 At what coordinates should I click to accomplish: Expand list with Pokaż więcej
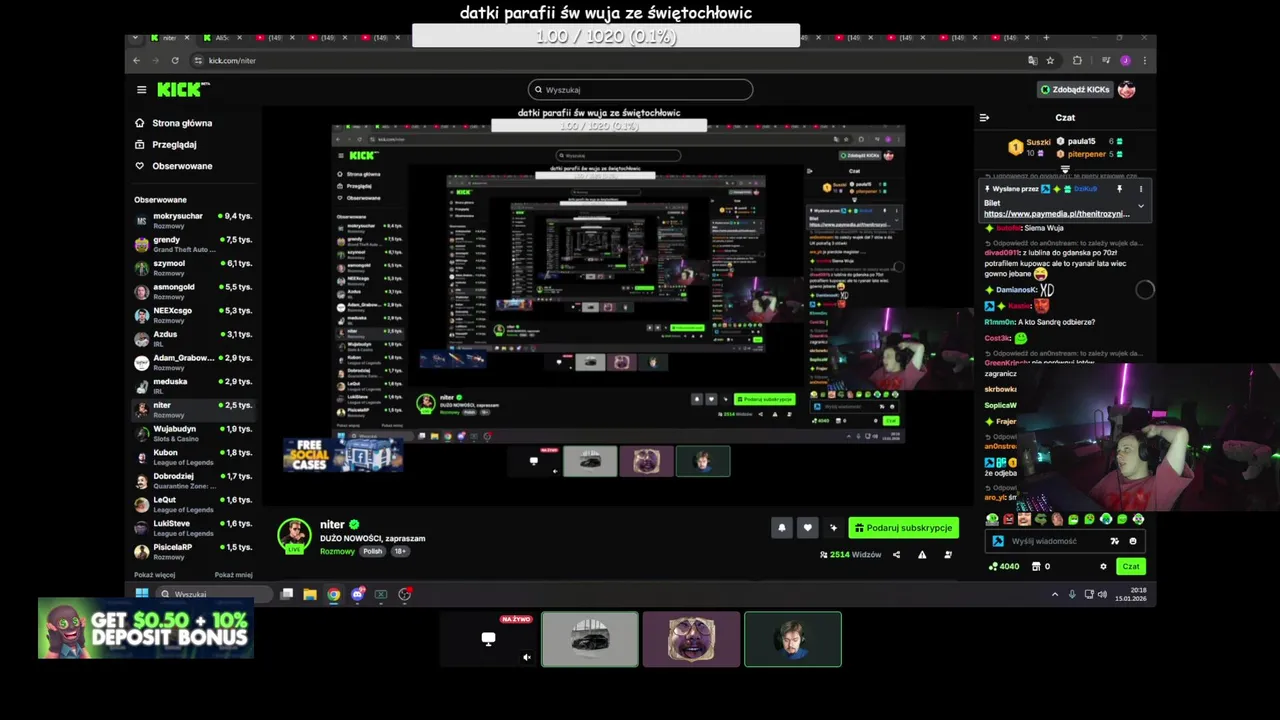point(155,575)
